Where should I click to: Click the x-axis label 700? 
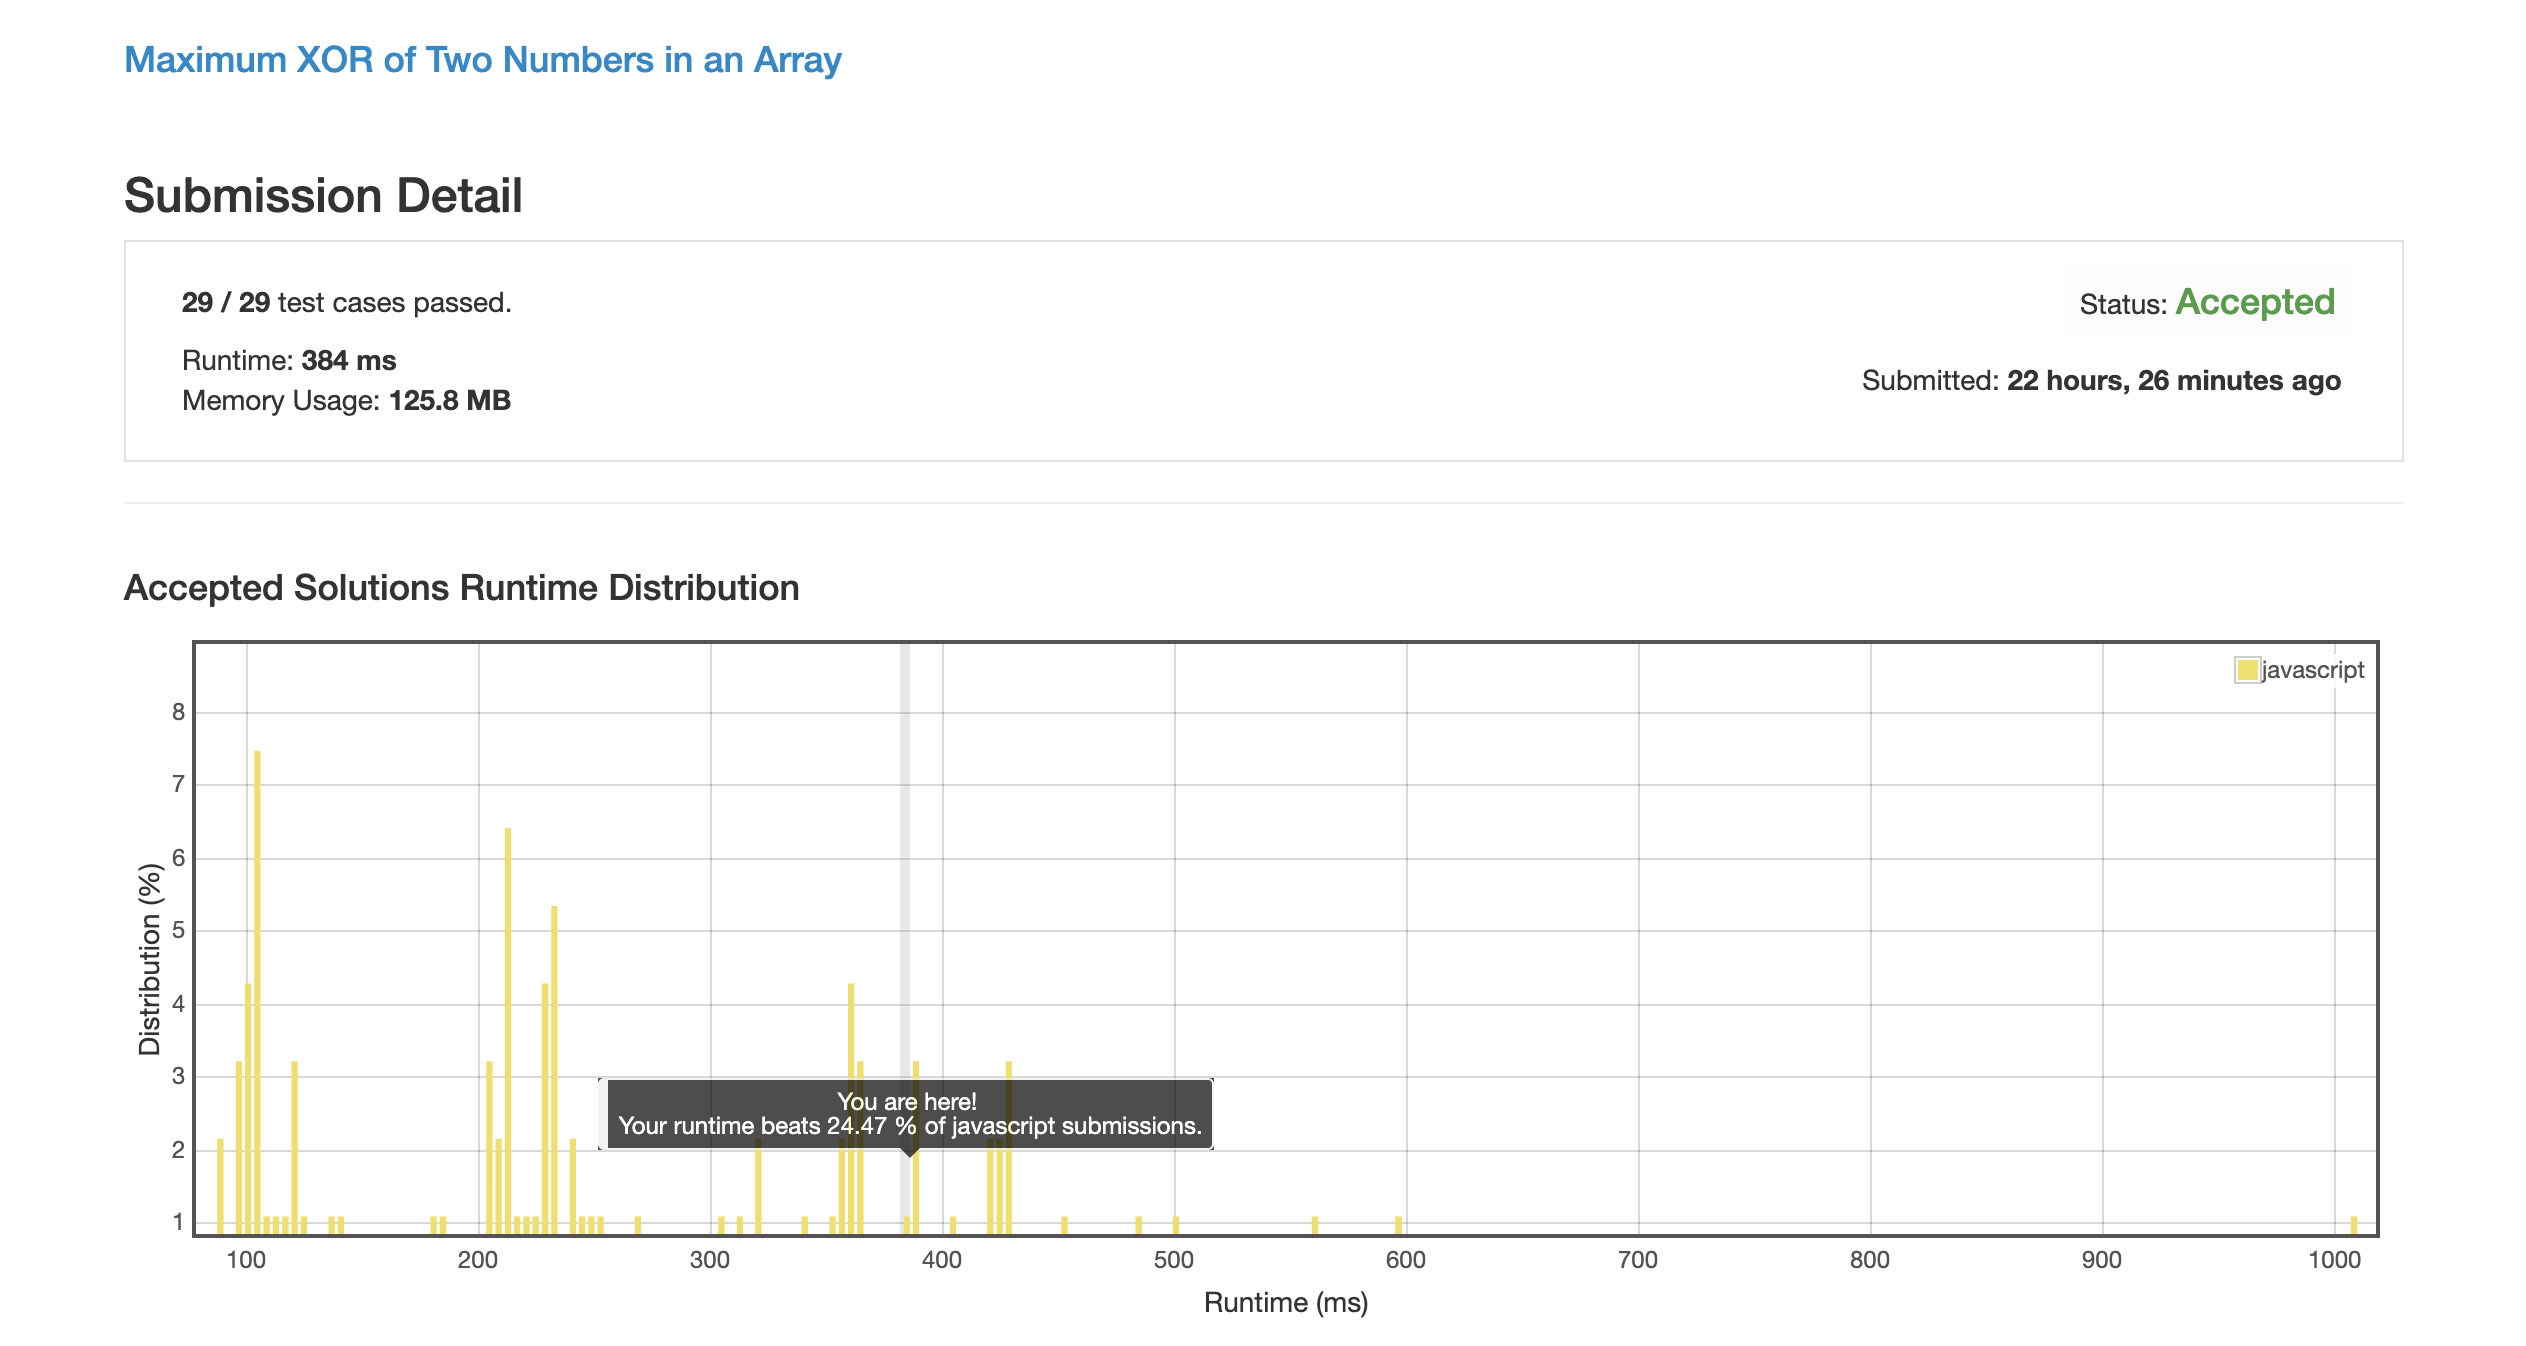pyautogui.click(x=1638, y=1260)
